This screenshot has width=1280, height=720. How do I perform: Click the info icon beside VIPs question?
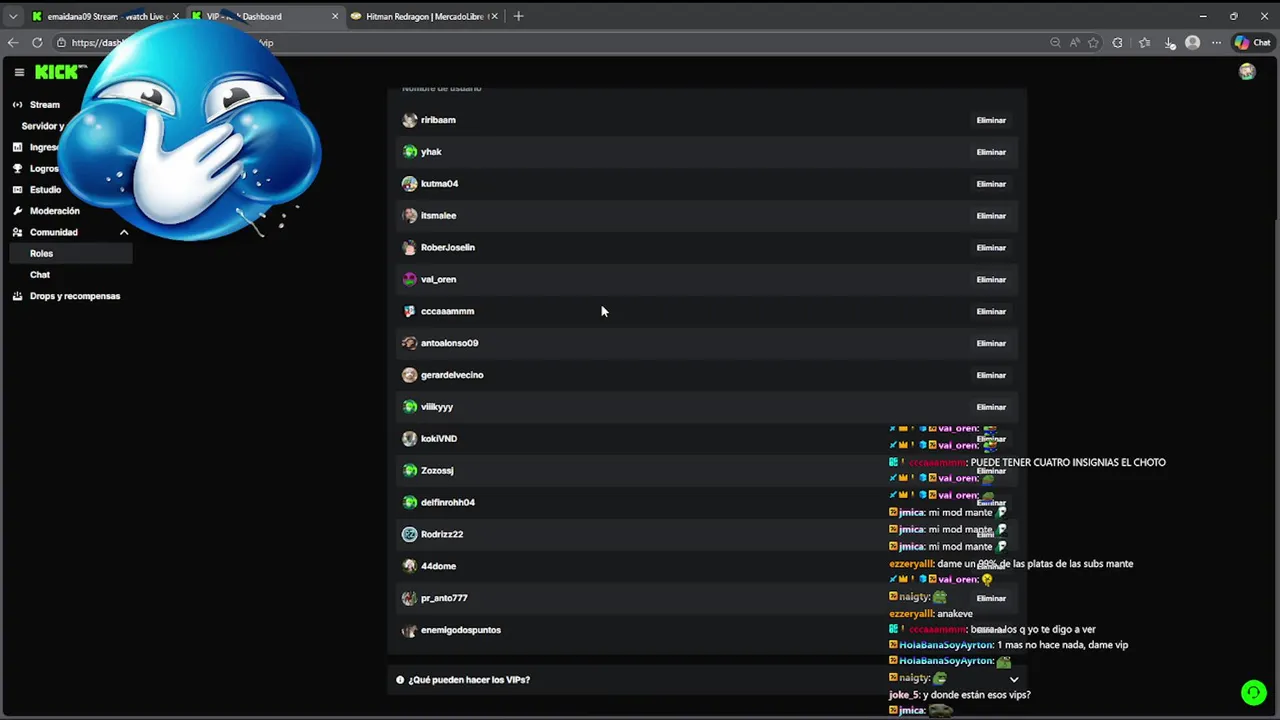(400, 680)
